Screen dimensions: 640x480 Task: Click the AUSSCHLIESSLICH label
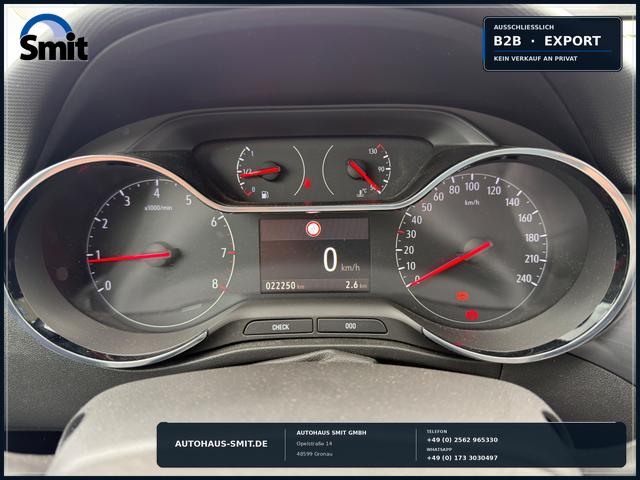[524, 27]
